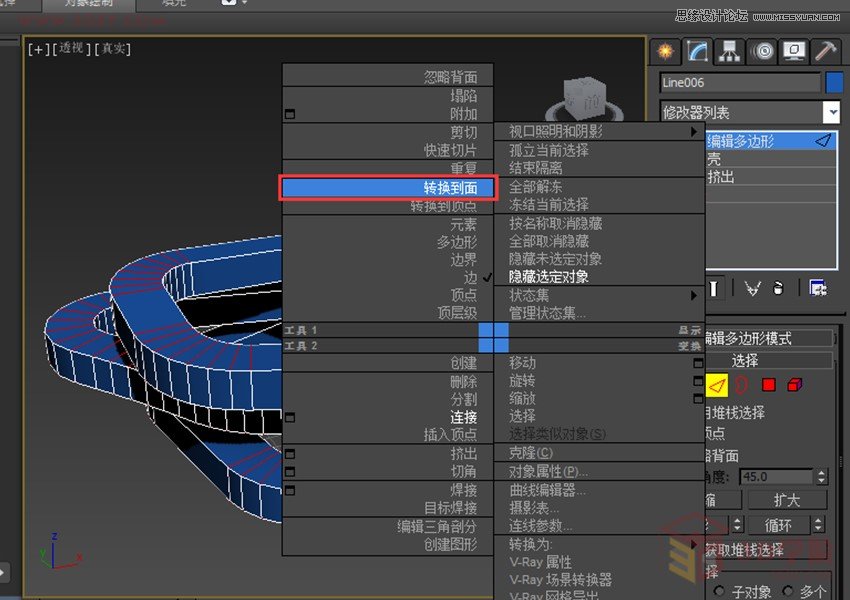This screenshot has width=850, height=600.
Task: Open settings box beside 焊接
Action: pos(290,491)
